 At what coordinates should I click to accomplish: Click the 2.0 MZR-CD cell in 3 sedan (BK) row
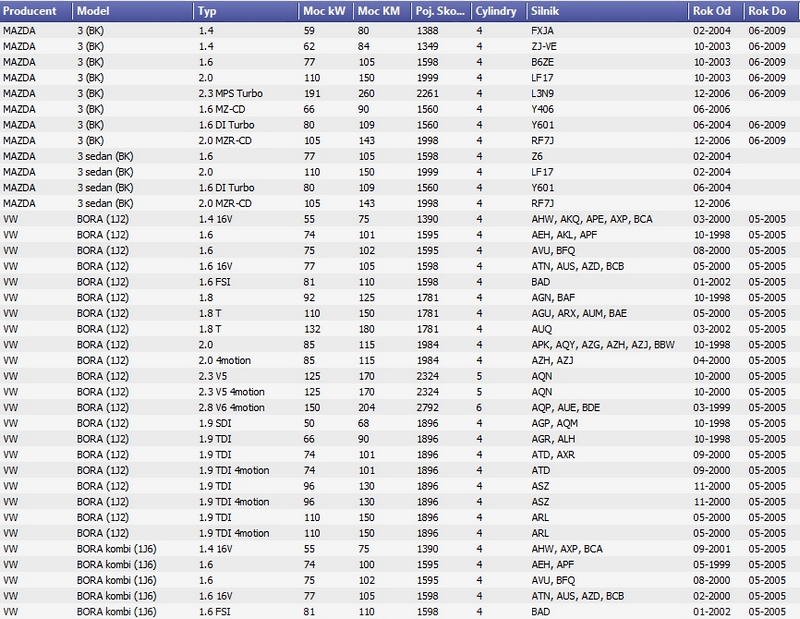point(225,203)
